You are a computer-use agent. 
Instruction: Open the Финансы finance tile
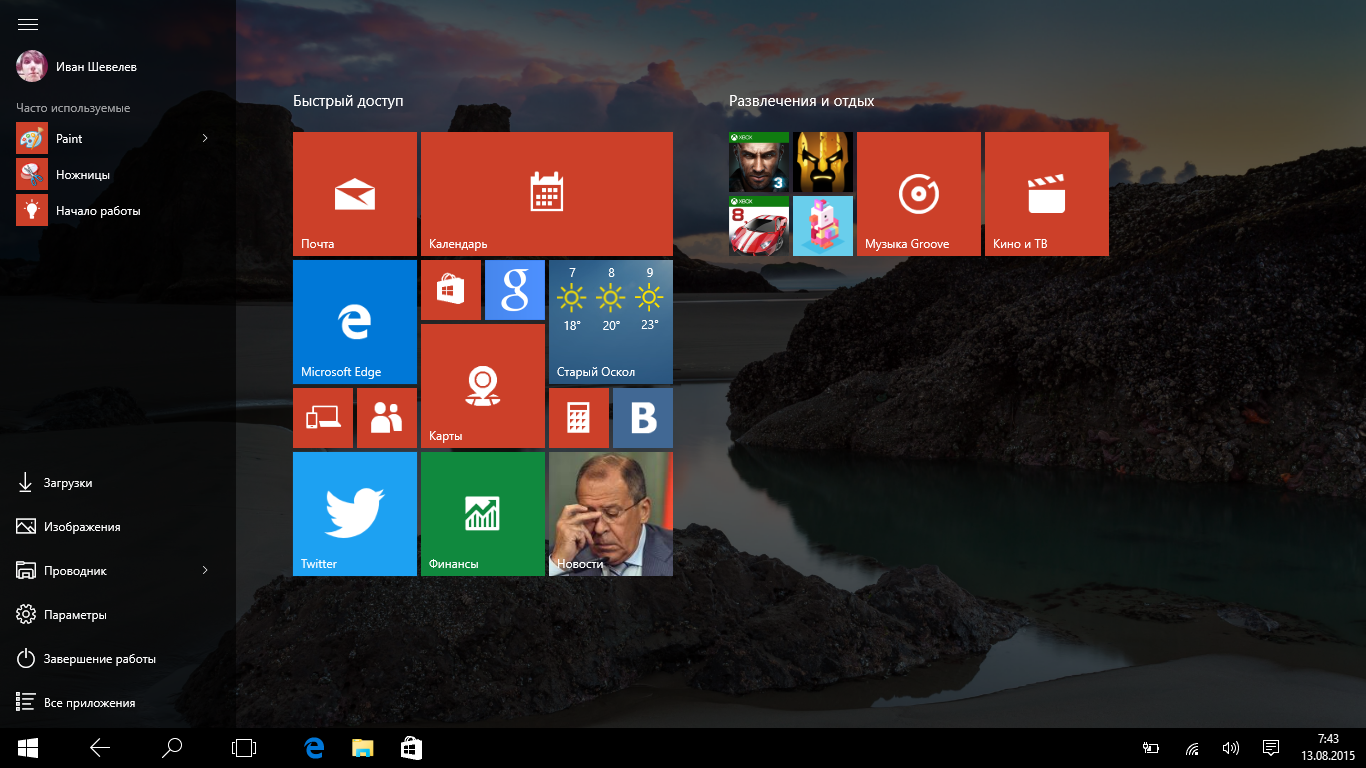tap(483, 514)
